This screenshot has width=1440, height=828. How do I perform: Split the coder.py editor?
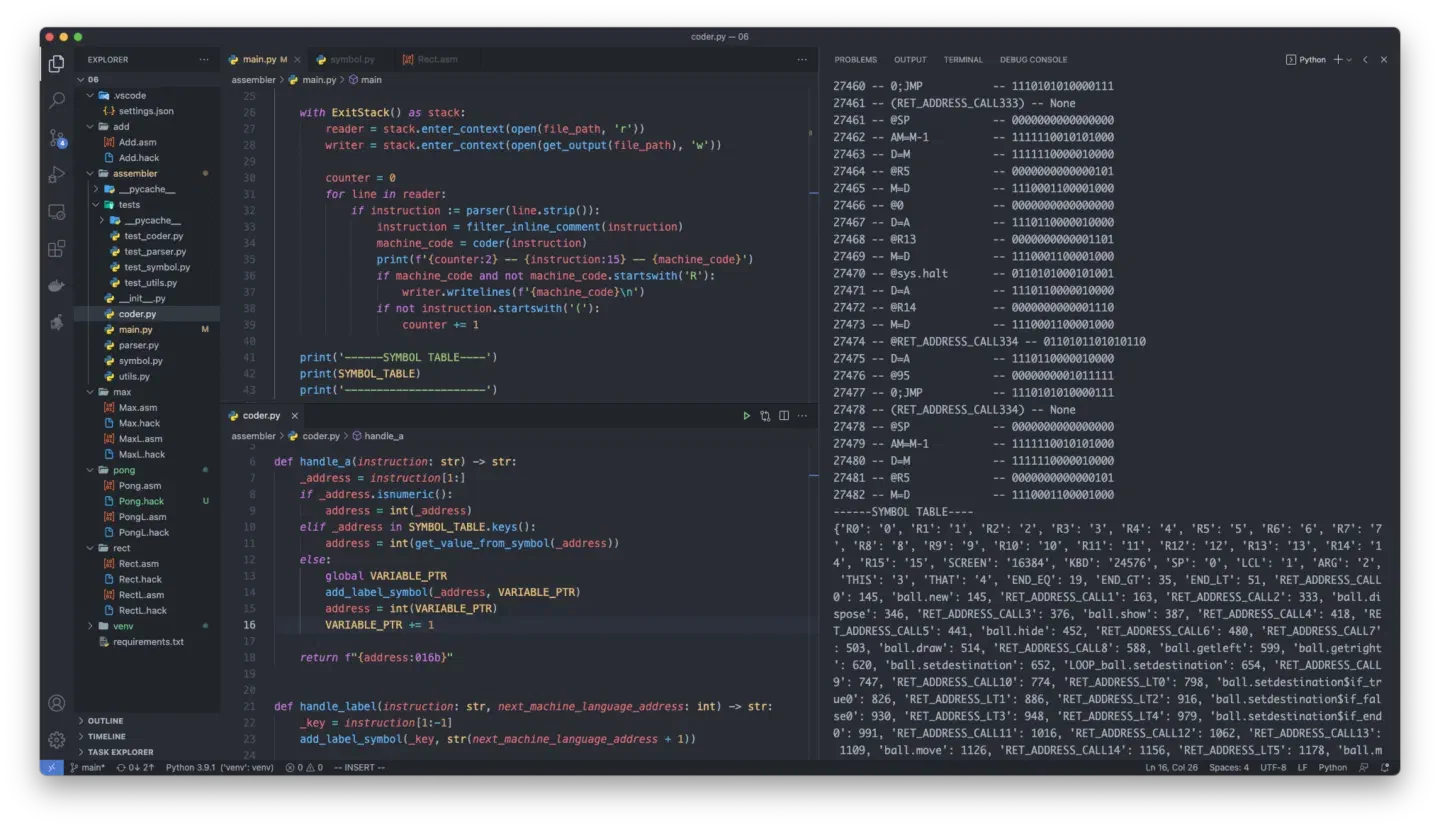point(784,416)
